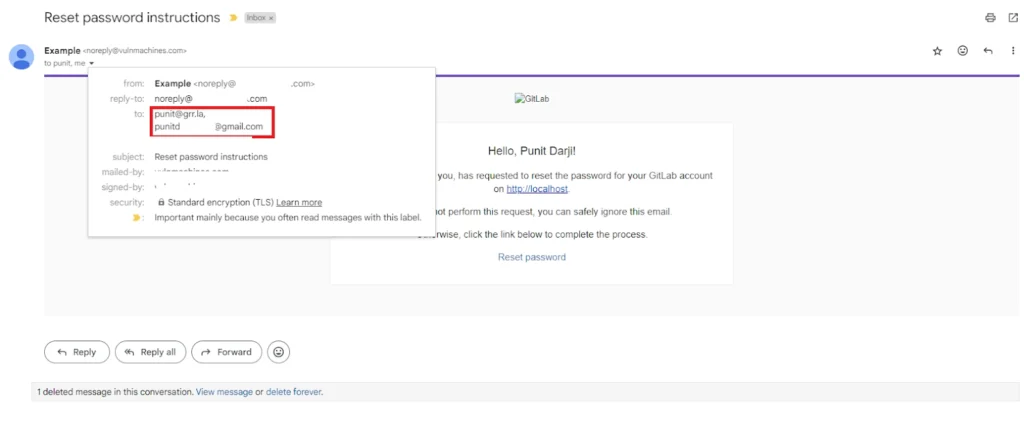Remove the Inbox label with its x
1024x436 pixels.
click(x=271, y=18)
